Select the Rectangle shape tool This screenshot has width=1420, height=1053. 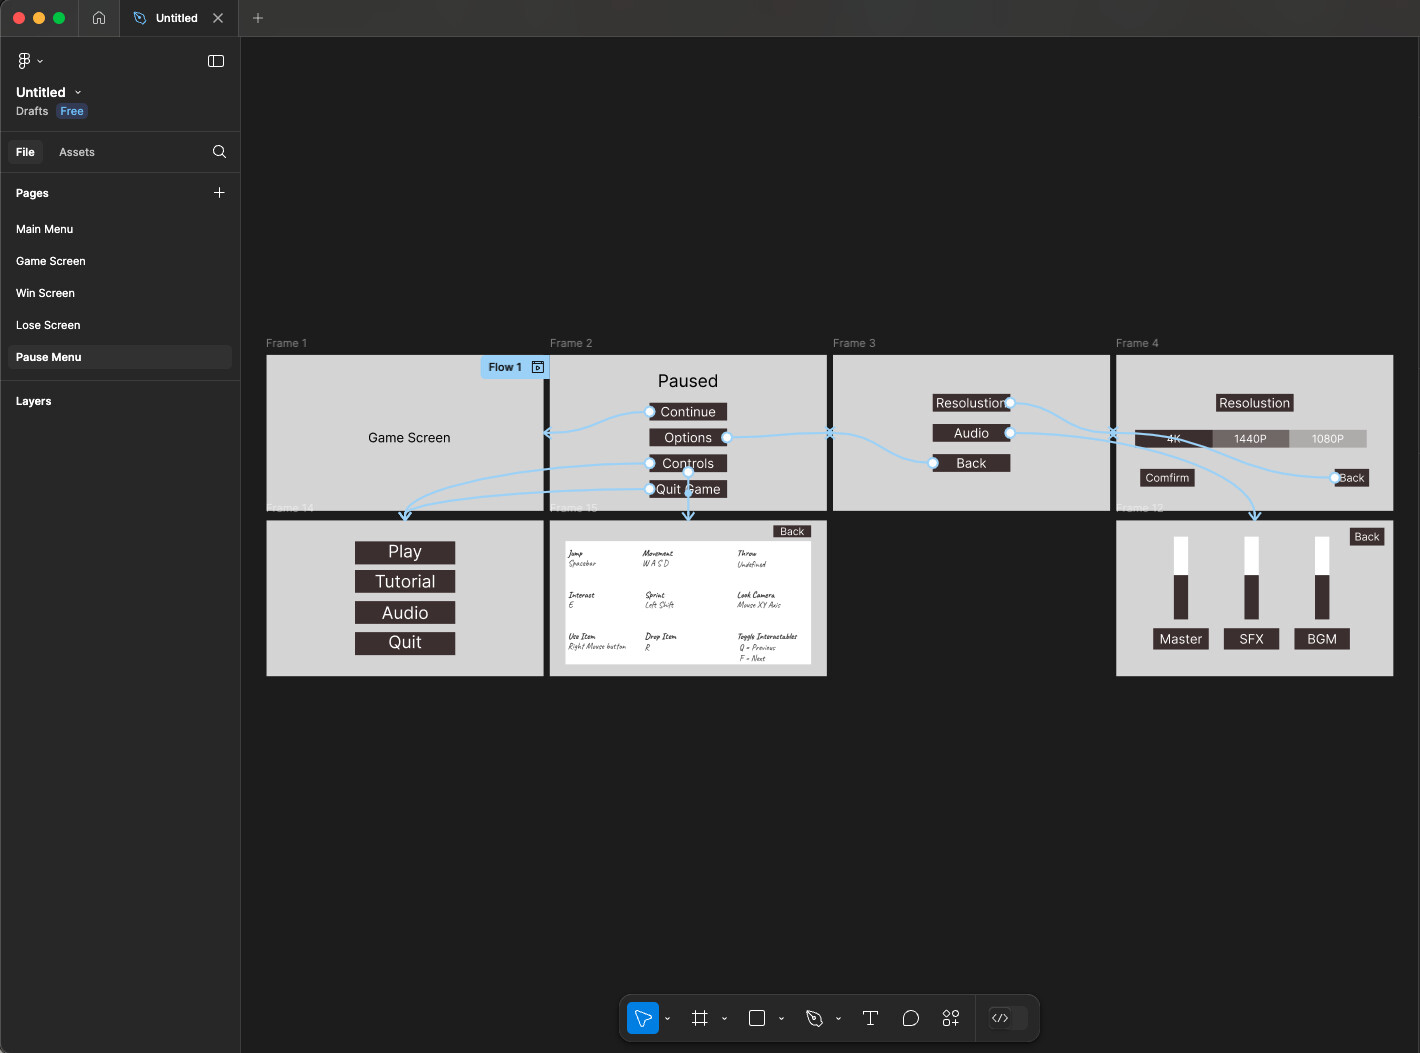point(757,1018)
